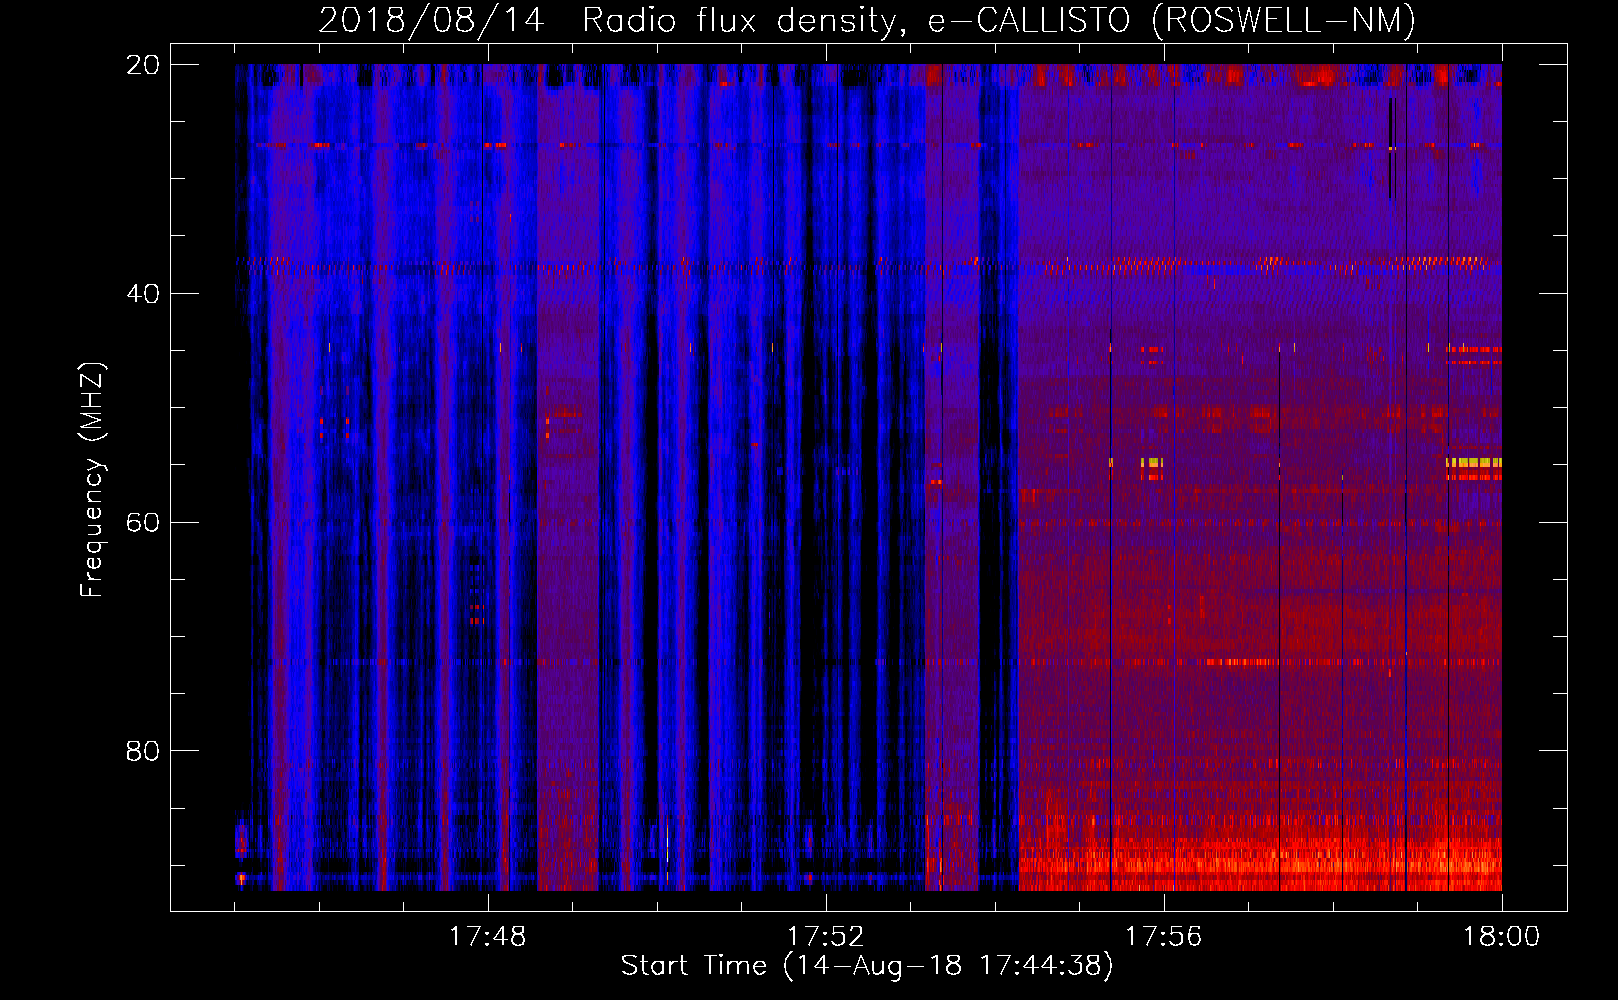Screen dimensions: 1618x1000
Task: Click the '17:56' time tick label
Action: click(1163, 937)
